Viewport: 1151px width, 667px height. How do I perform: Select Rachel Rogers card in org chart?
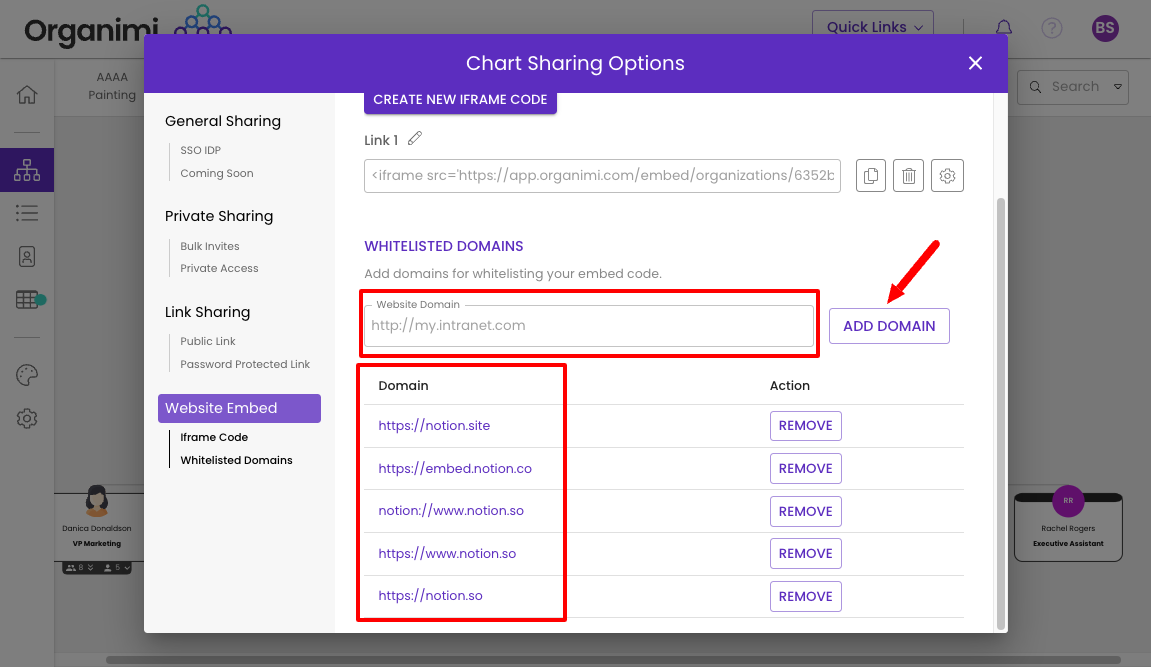coord(1068,527)
